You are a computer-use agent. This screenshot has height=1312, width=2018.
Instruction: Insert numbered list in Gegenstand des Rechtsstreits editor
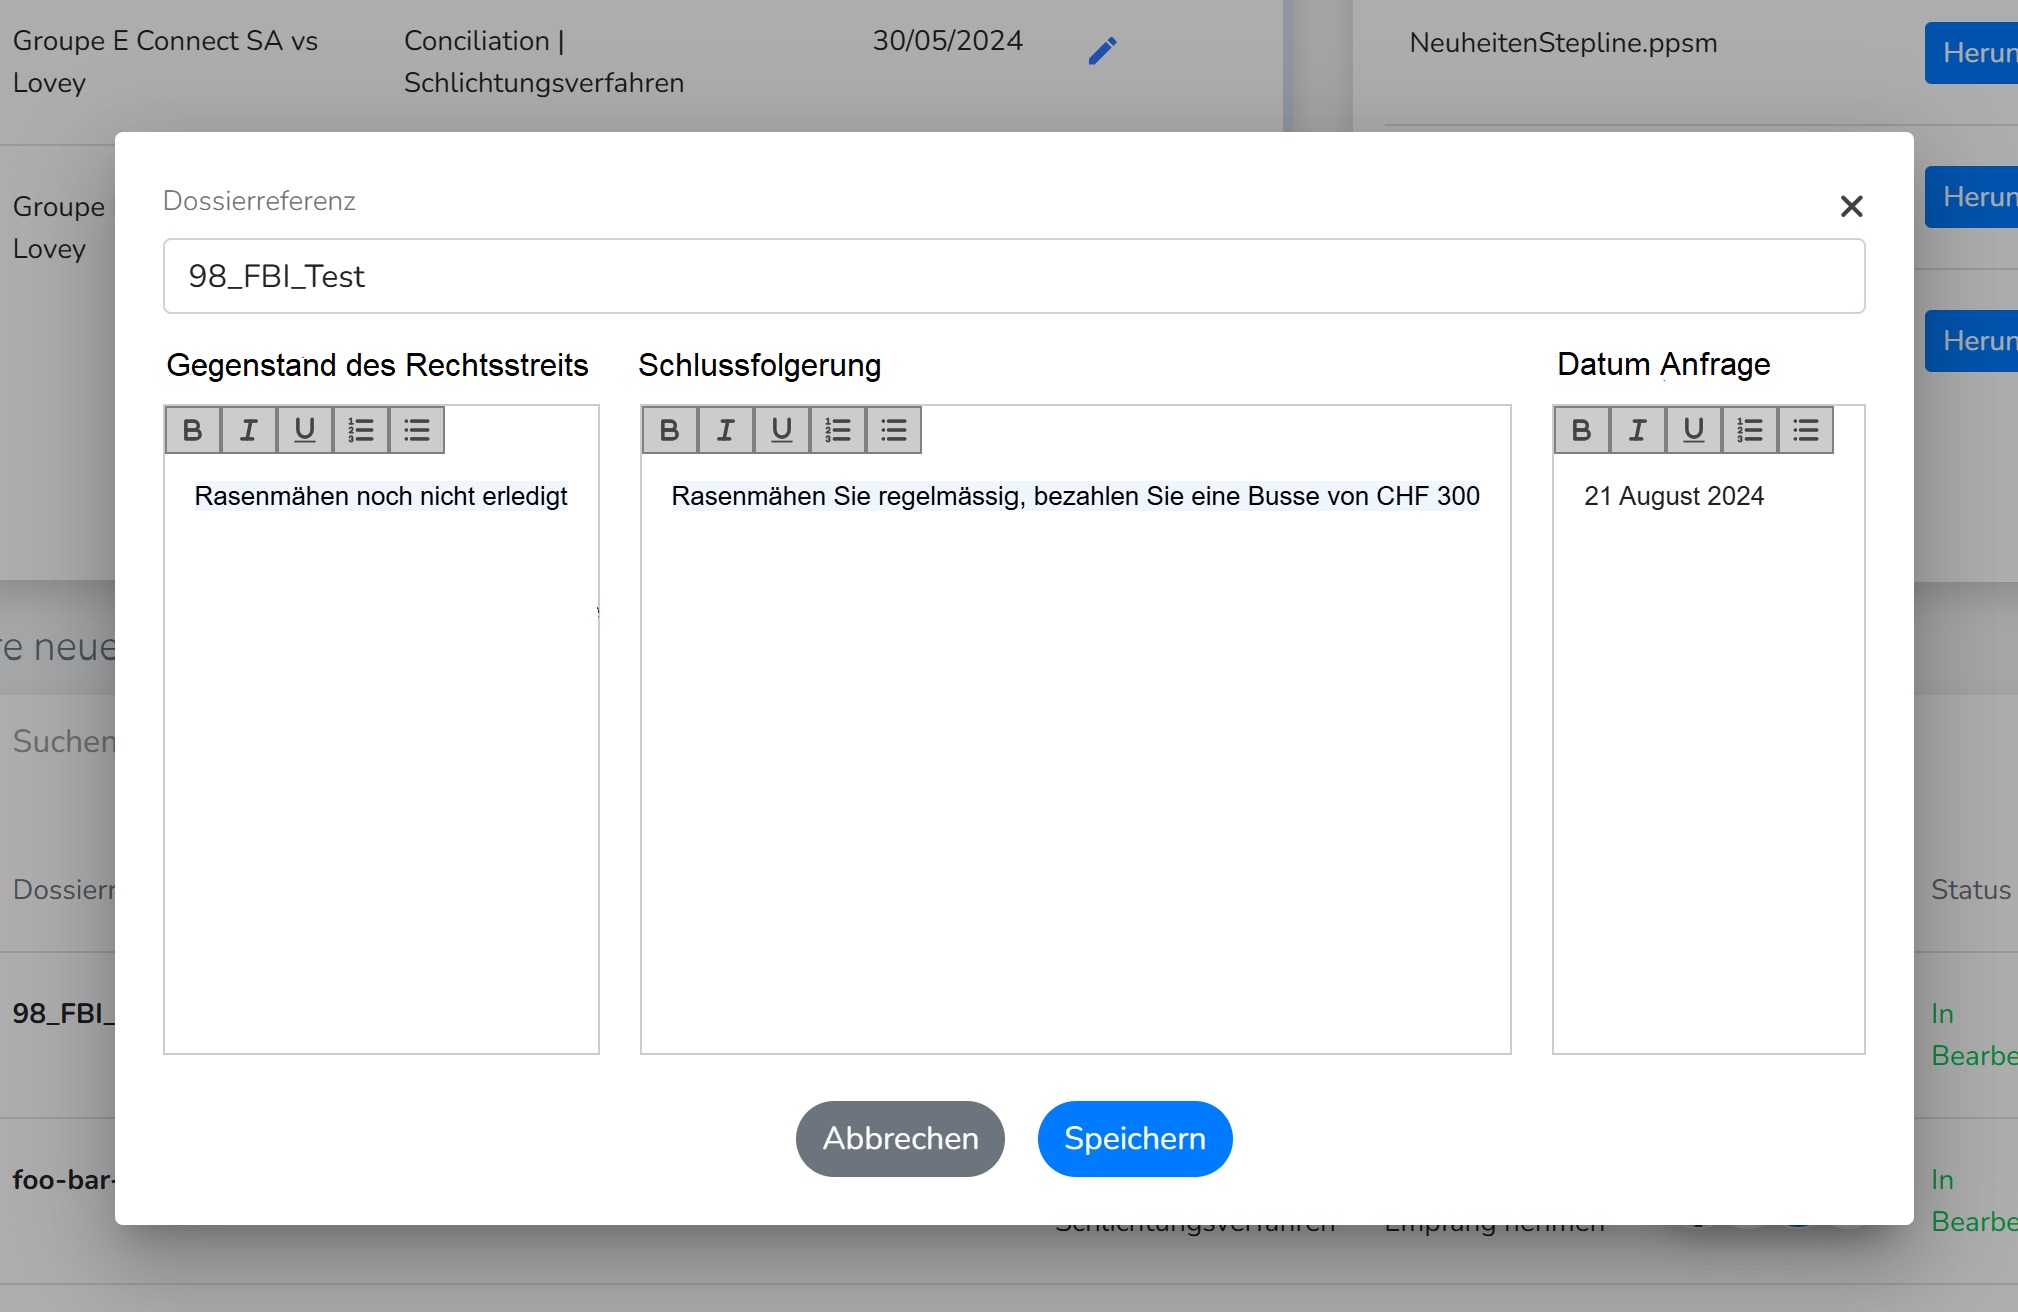tap(361, 430)
